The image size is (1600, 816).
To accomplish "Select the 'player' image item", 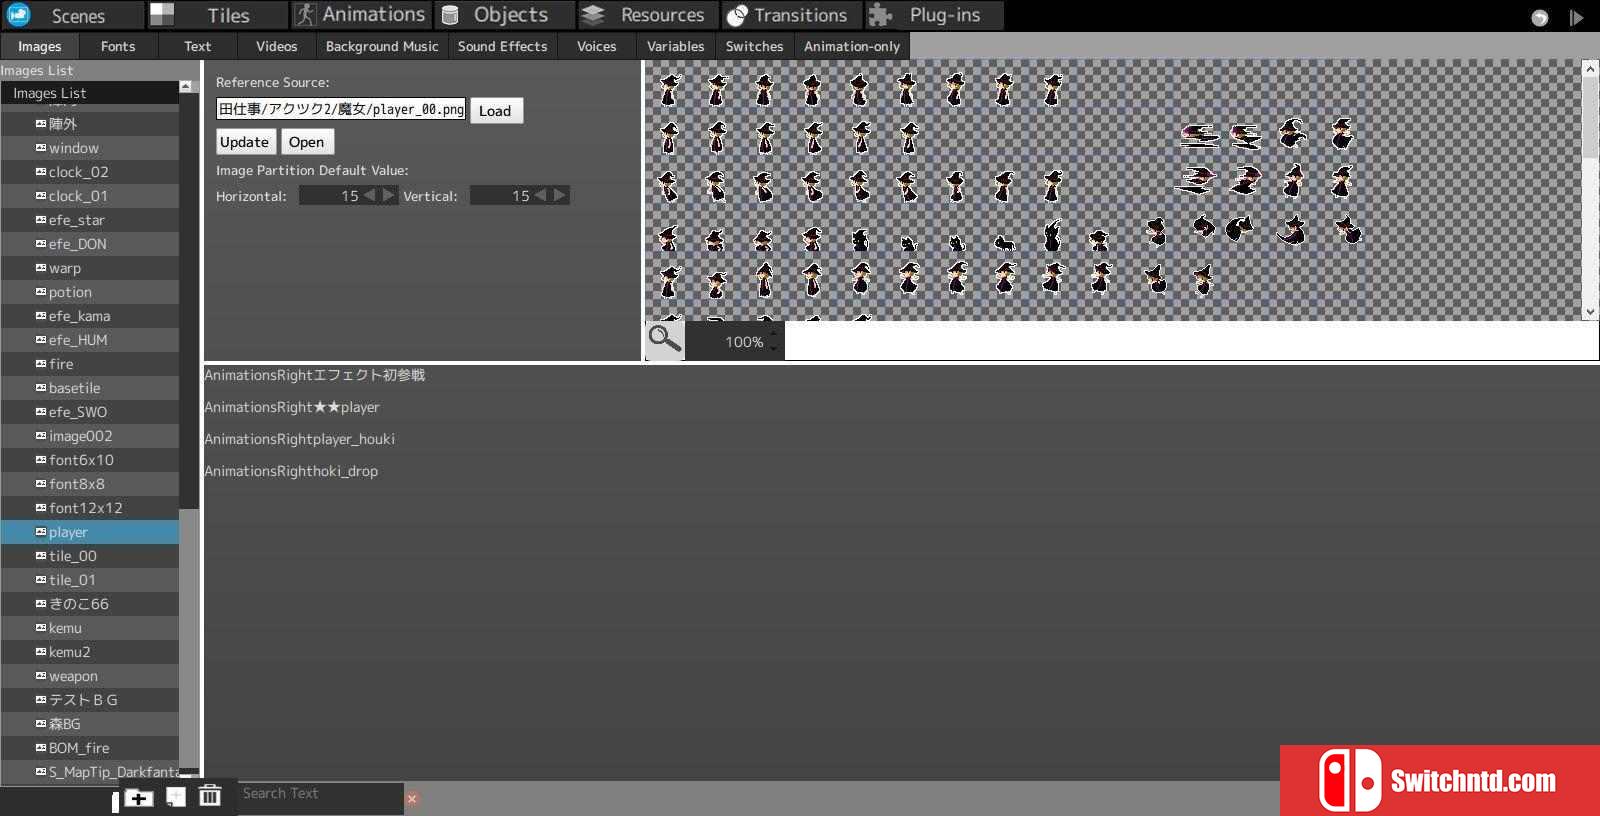I will 90,532.
